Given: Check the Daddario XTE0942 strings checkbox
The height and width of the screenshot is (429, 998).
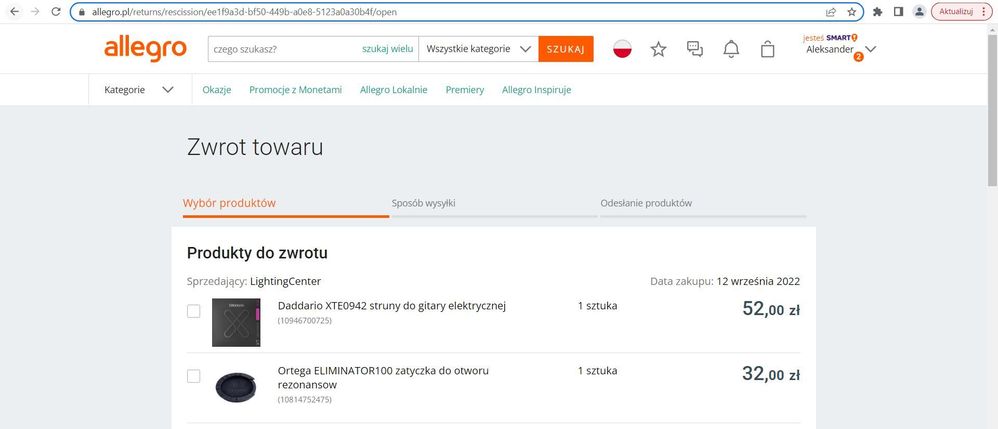Looking at the screenshot, I should pyautogui.click(x=193, y=311).
